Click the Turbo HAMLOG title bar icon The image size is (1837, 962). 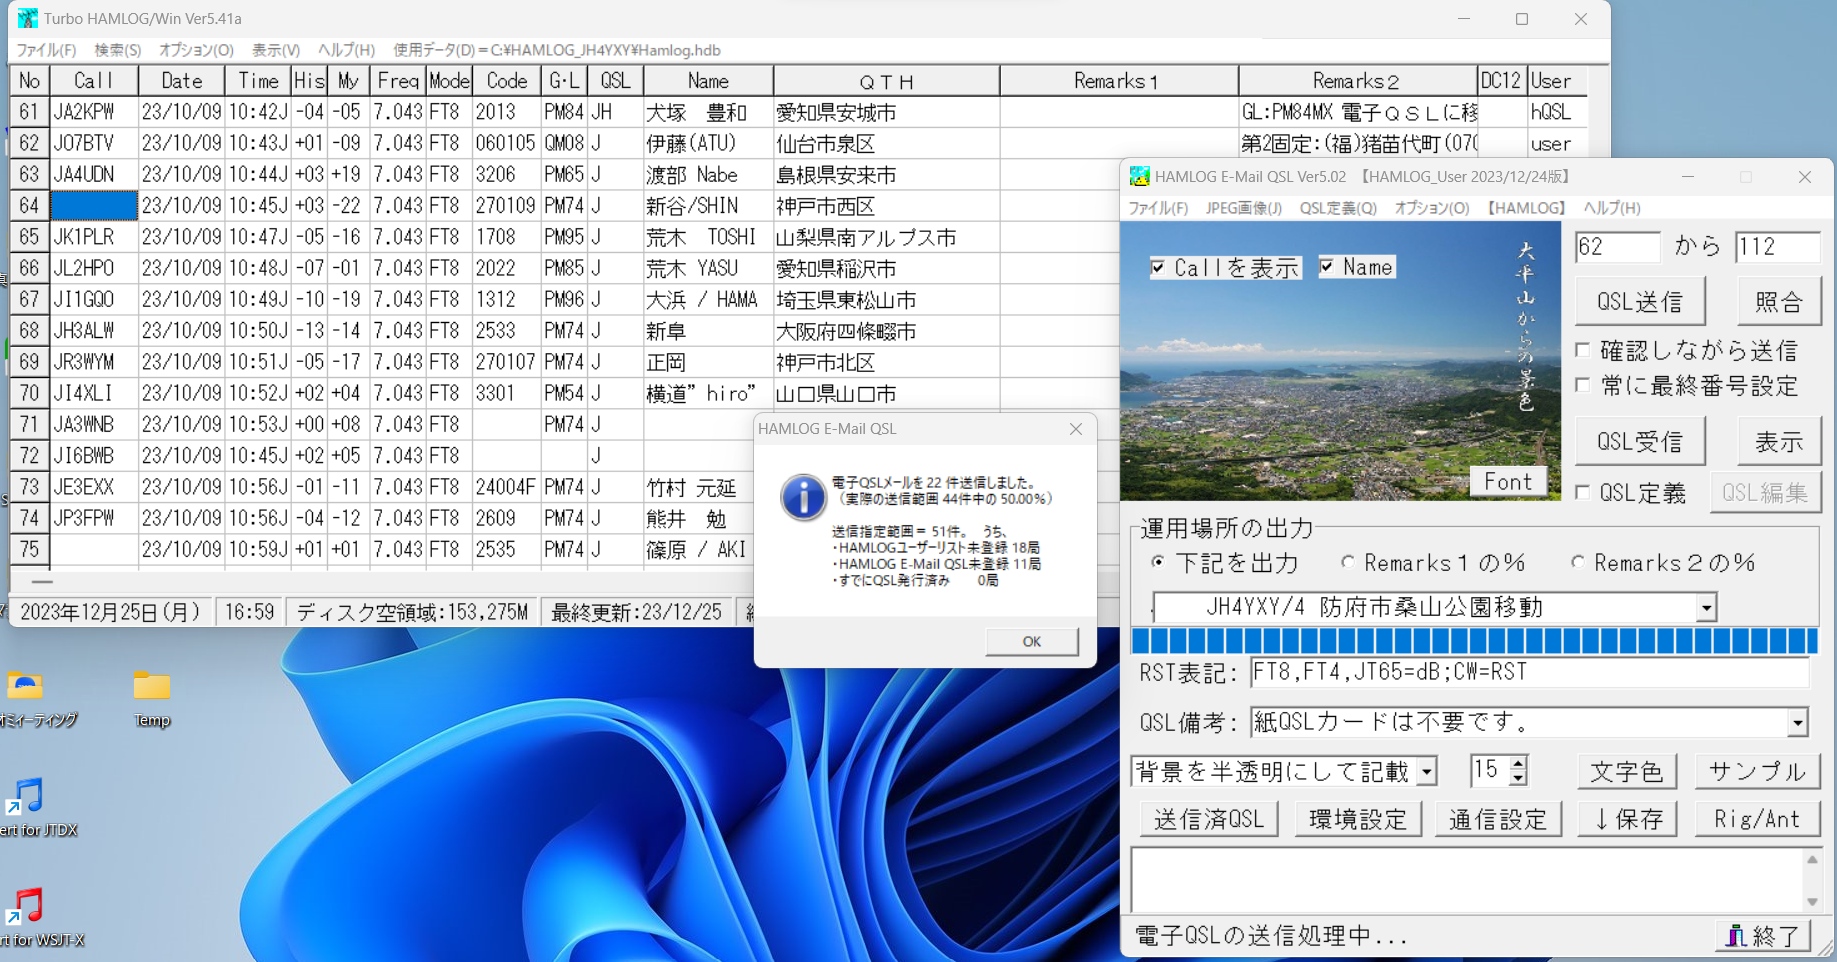[x=27, y=18]
